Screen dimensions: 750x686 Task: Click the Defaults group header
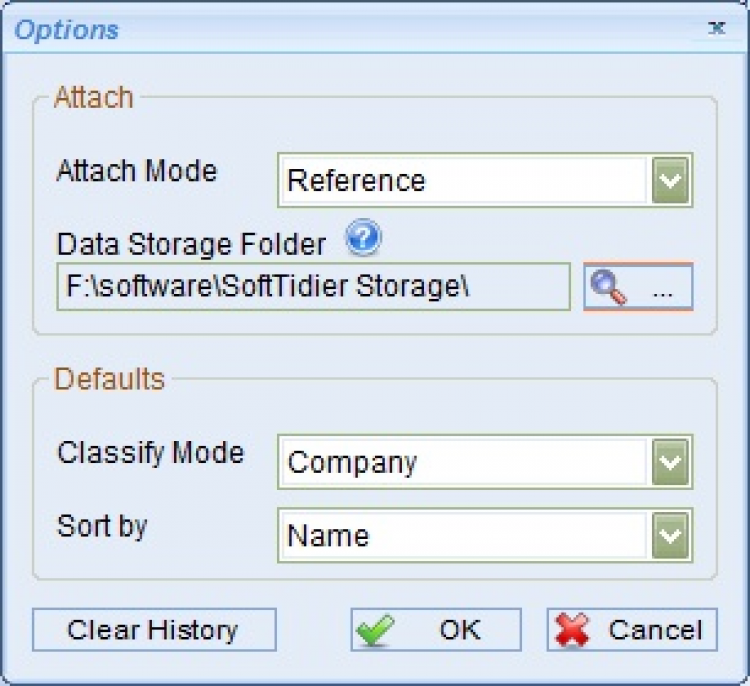click(109, 380)
